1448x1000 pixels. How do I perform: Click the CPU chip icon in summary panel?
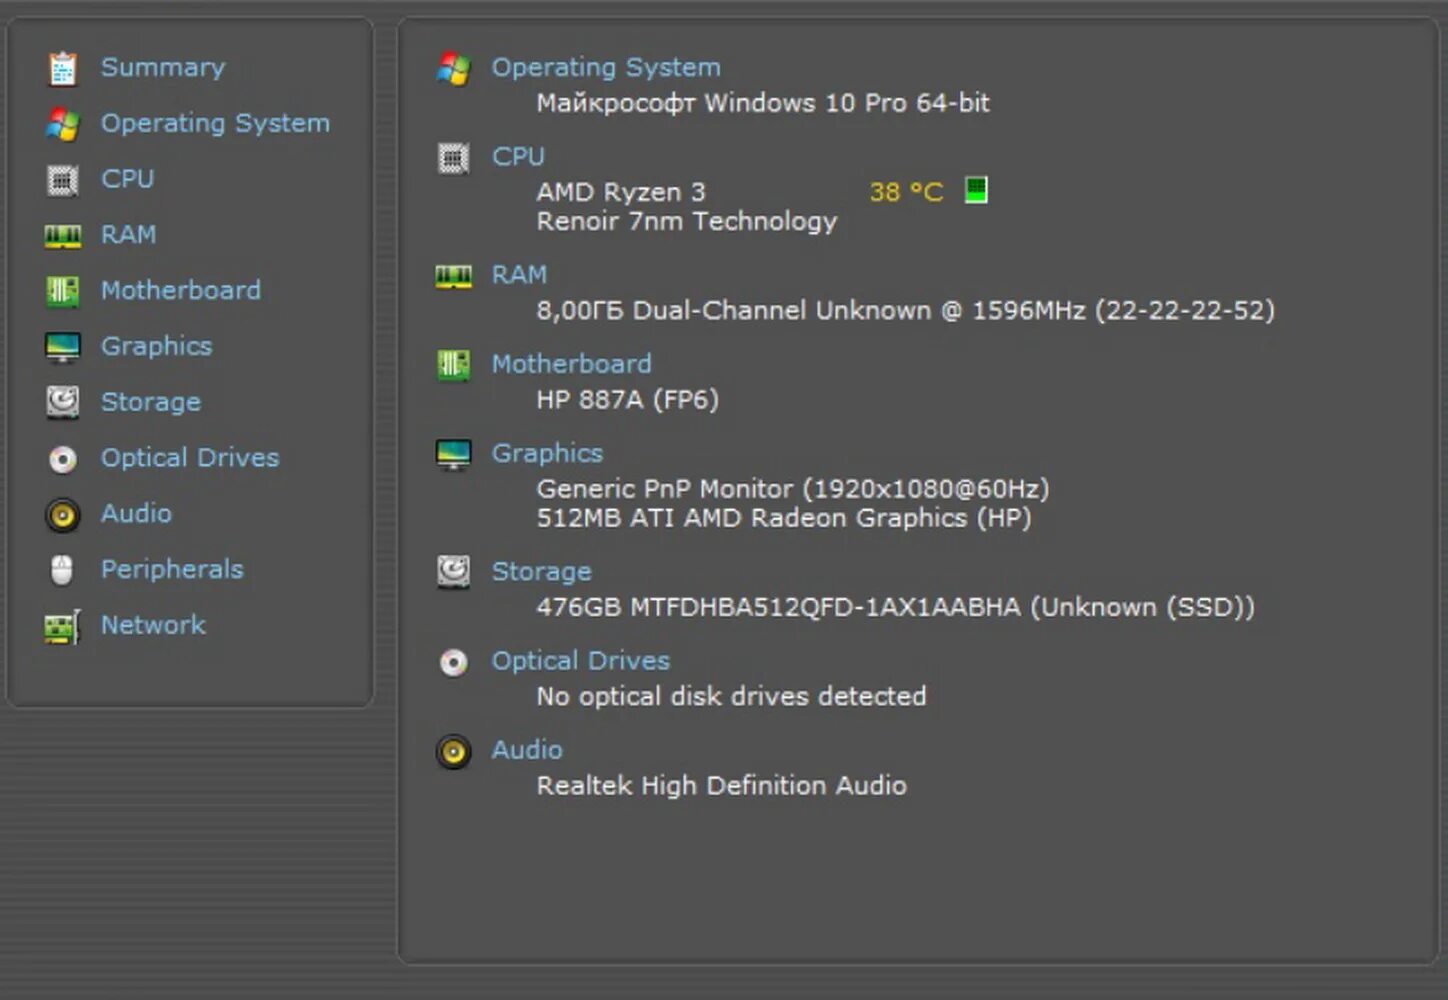[453, 158]
